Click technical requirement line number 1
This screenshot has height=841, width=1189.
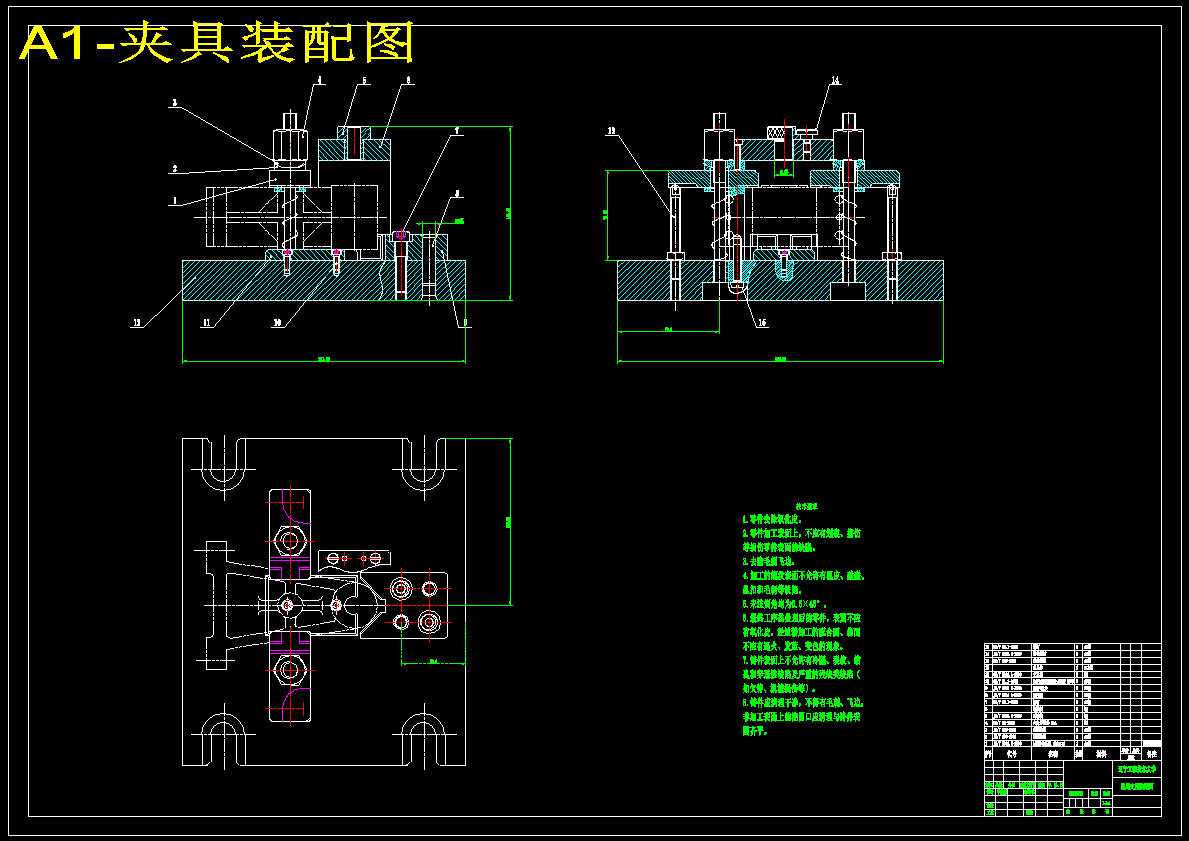tap(772, 519)
